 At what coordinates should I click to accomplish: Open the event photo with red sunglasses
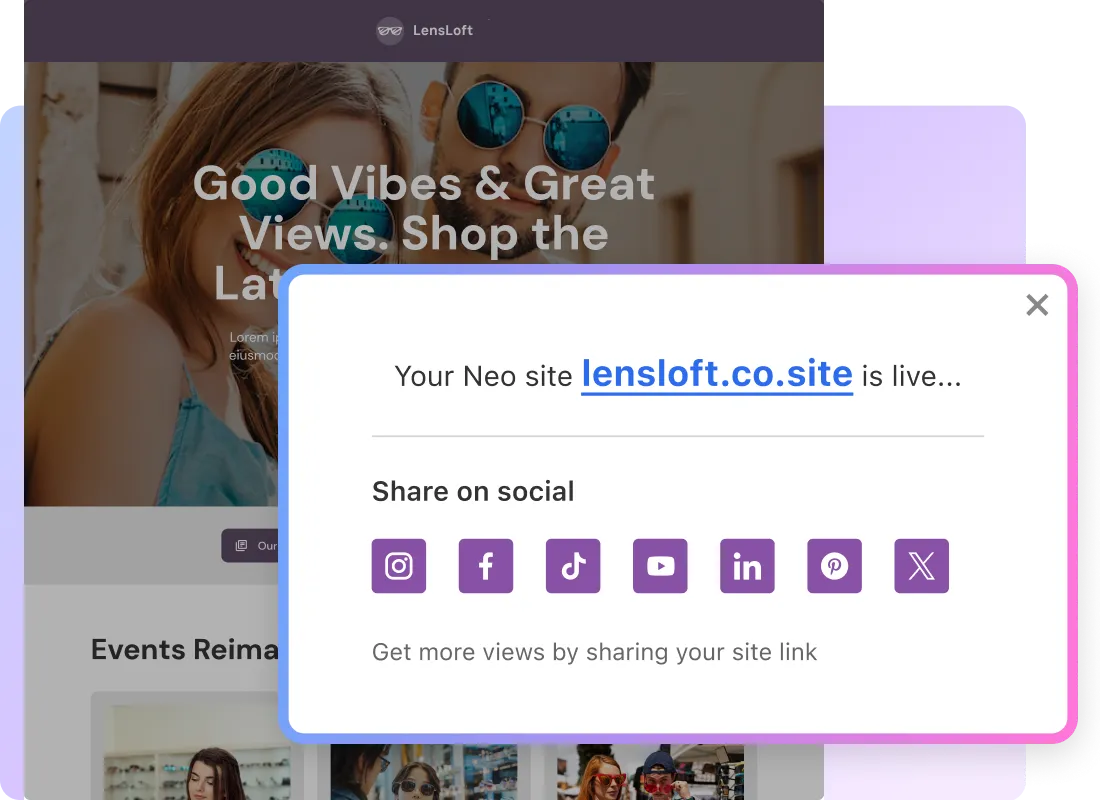point(650,771)
